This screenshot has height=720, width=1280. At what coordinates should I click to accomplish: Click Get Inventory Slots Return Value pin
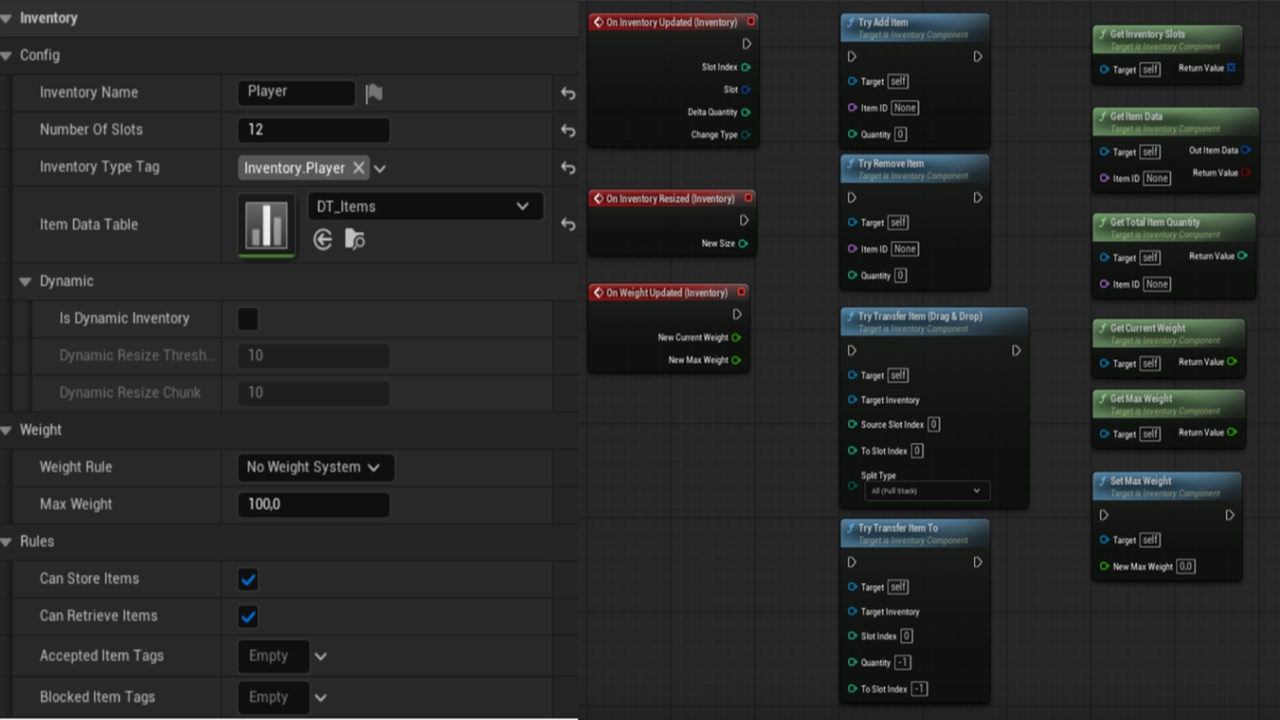click(x=1231, y=68)
